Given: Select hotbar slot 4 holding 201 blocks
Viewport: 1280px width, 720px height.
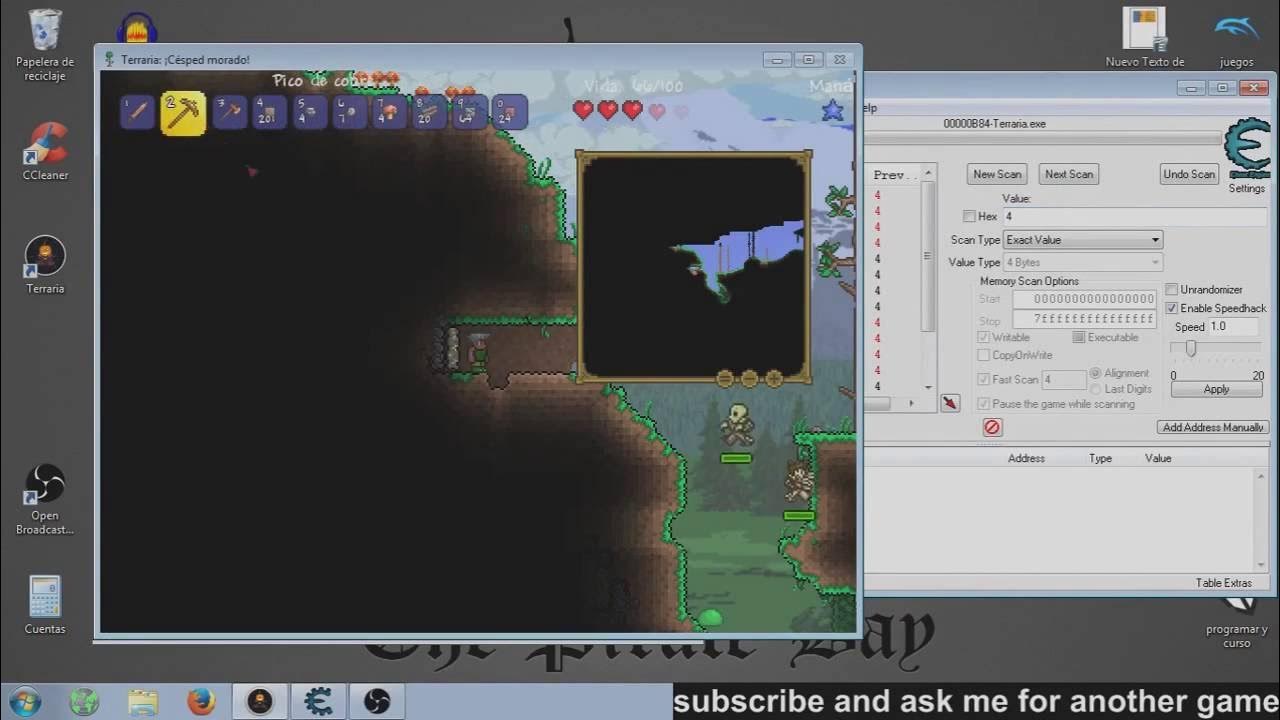Looking at the screenshot, I should [x=269, y=112].
